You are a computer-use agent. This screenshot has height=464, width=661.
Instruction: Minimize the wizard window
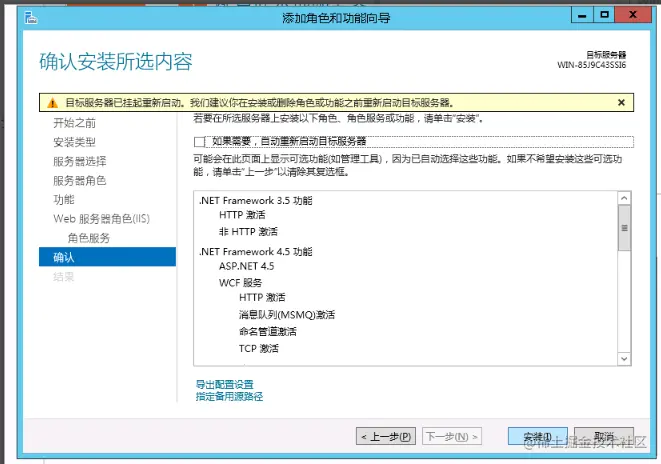click(x=582, y=15)
